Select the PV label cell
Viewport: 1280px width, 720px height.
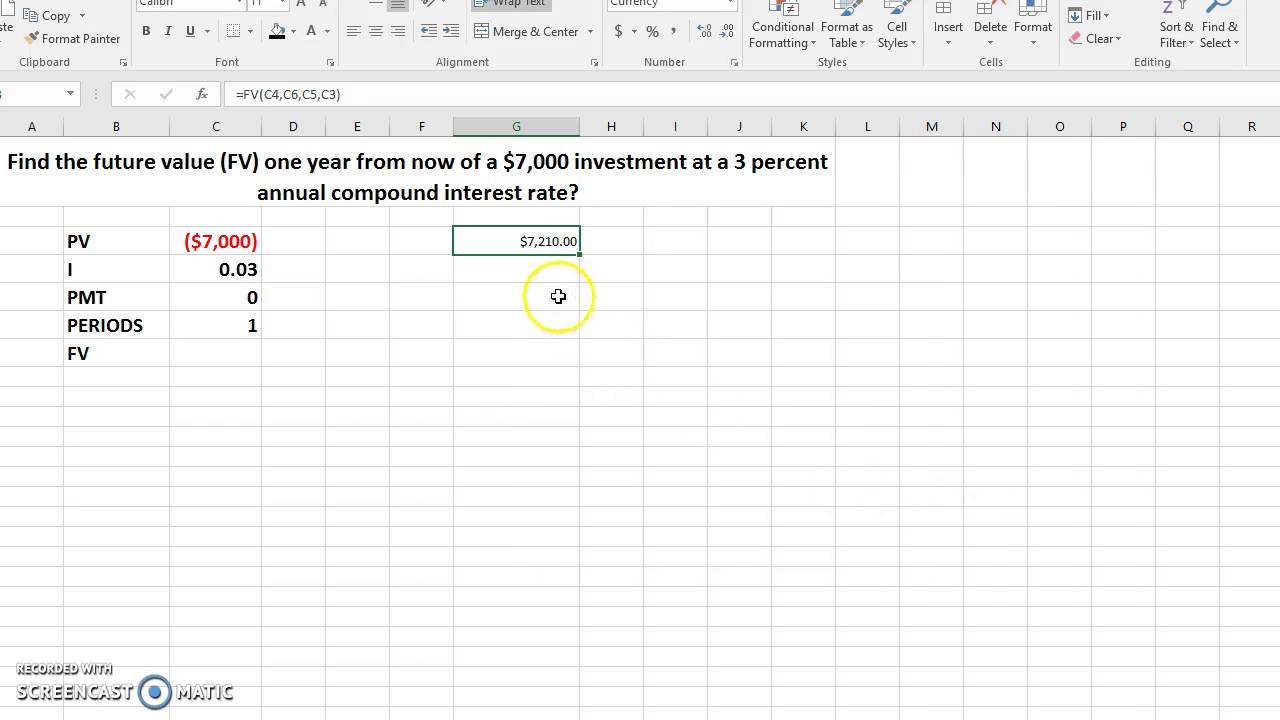pyautogui.click(x=116, y=241)
